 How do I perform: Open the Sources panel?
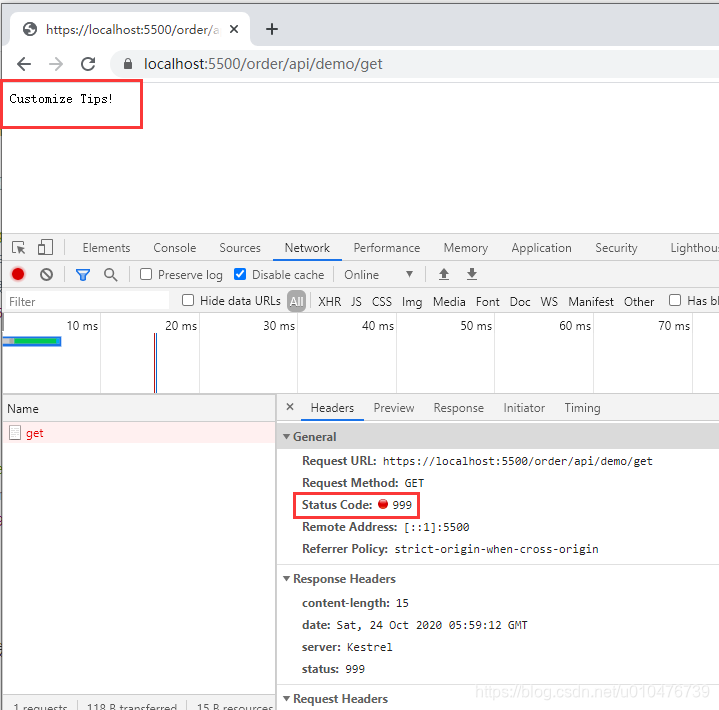tap(240, 248)
